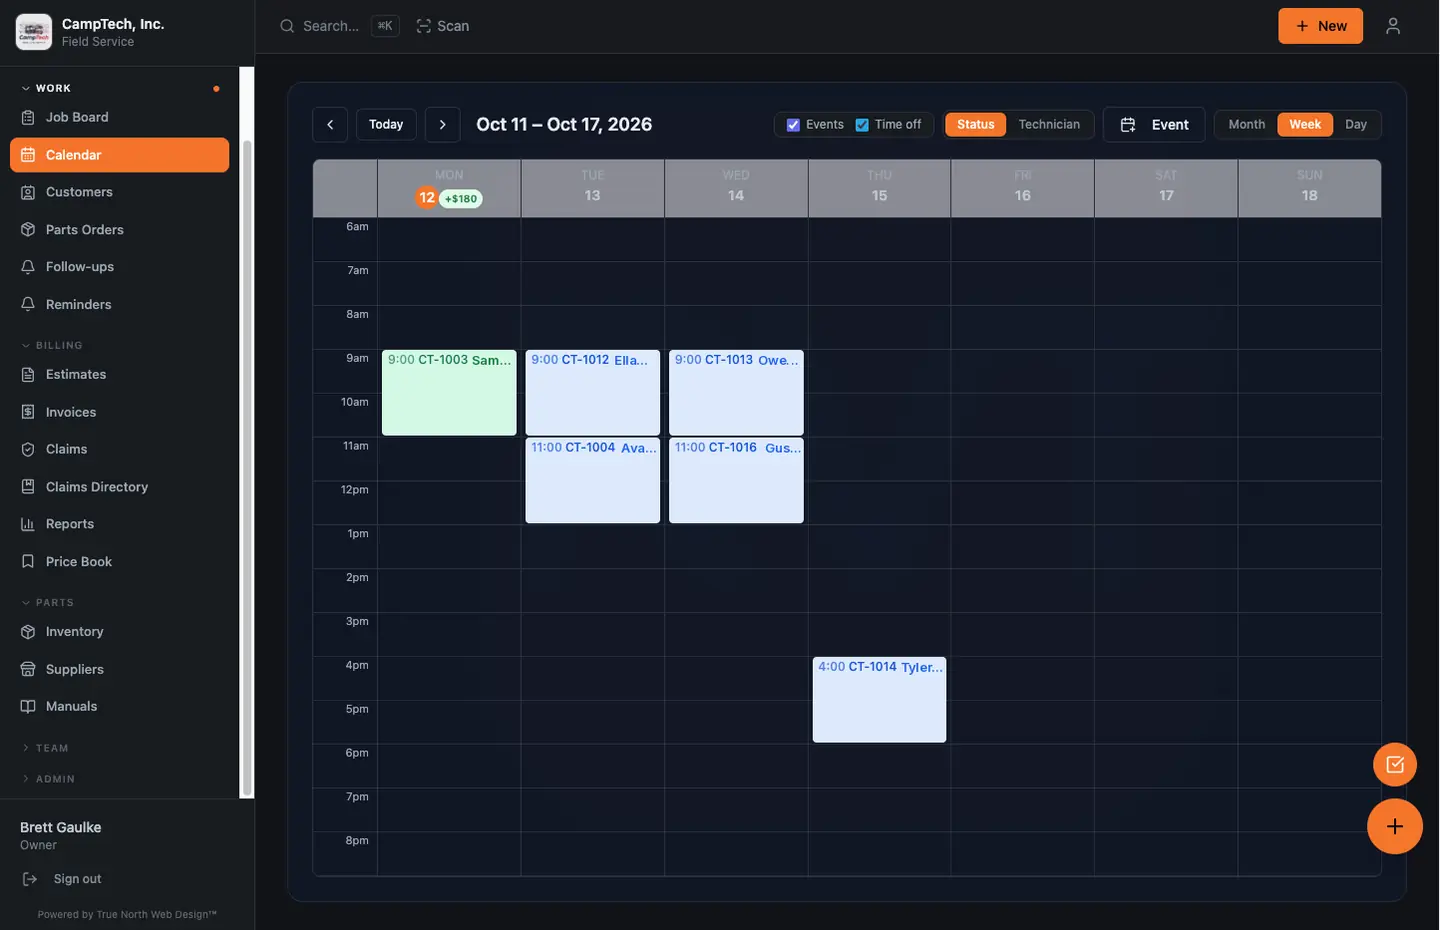Toggle the Events checkbox
Image resolution: width=1440 pixels, height=930 pixels.
(793, 125)
